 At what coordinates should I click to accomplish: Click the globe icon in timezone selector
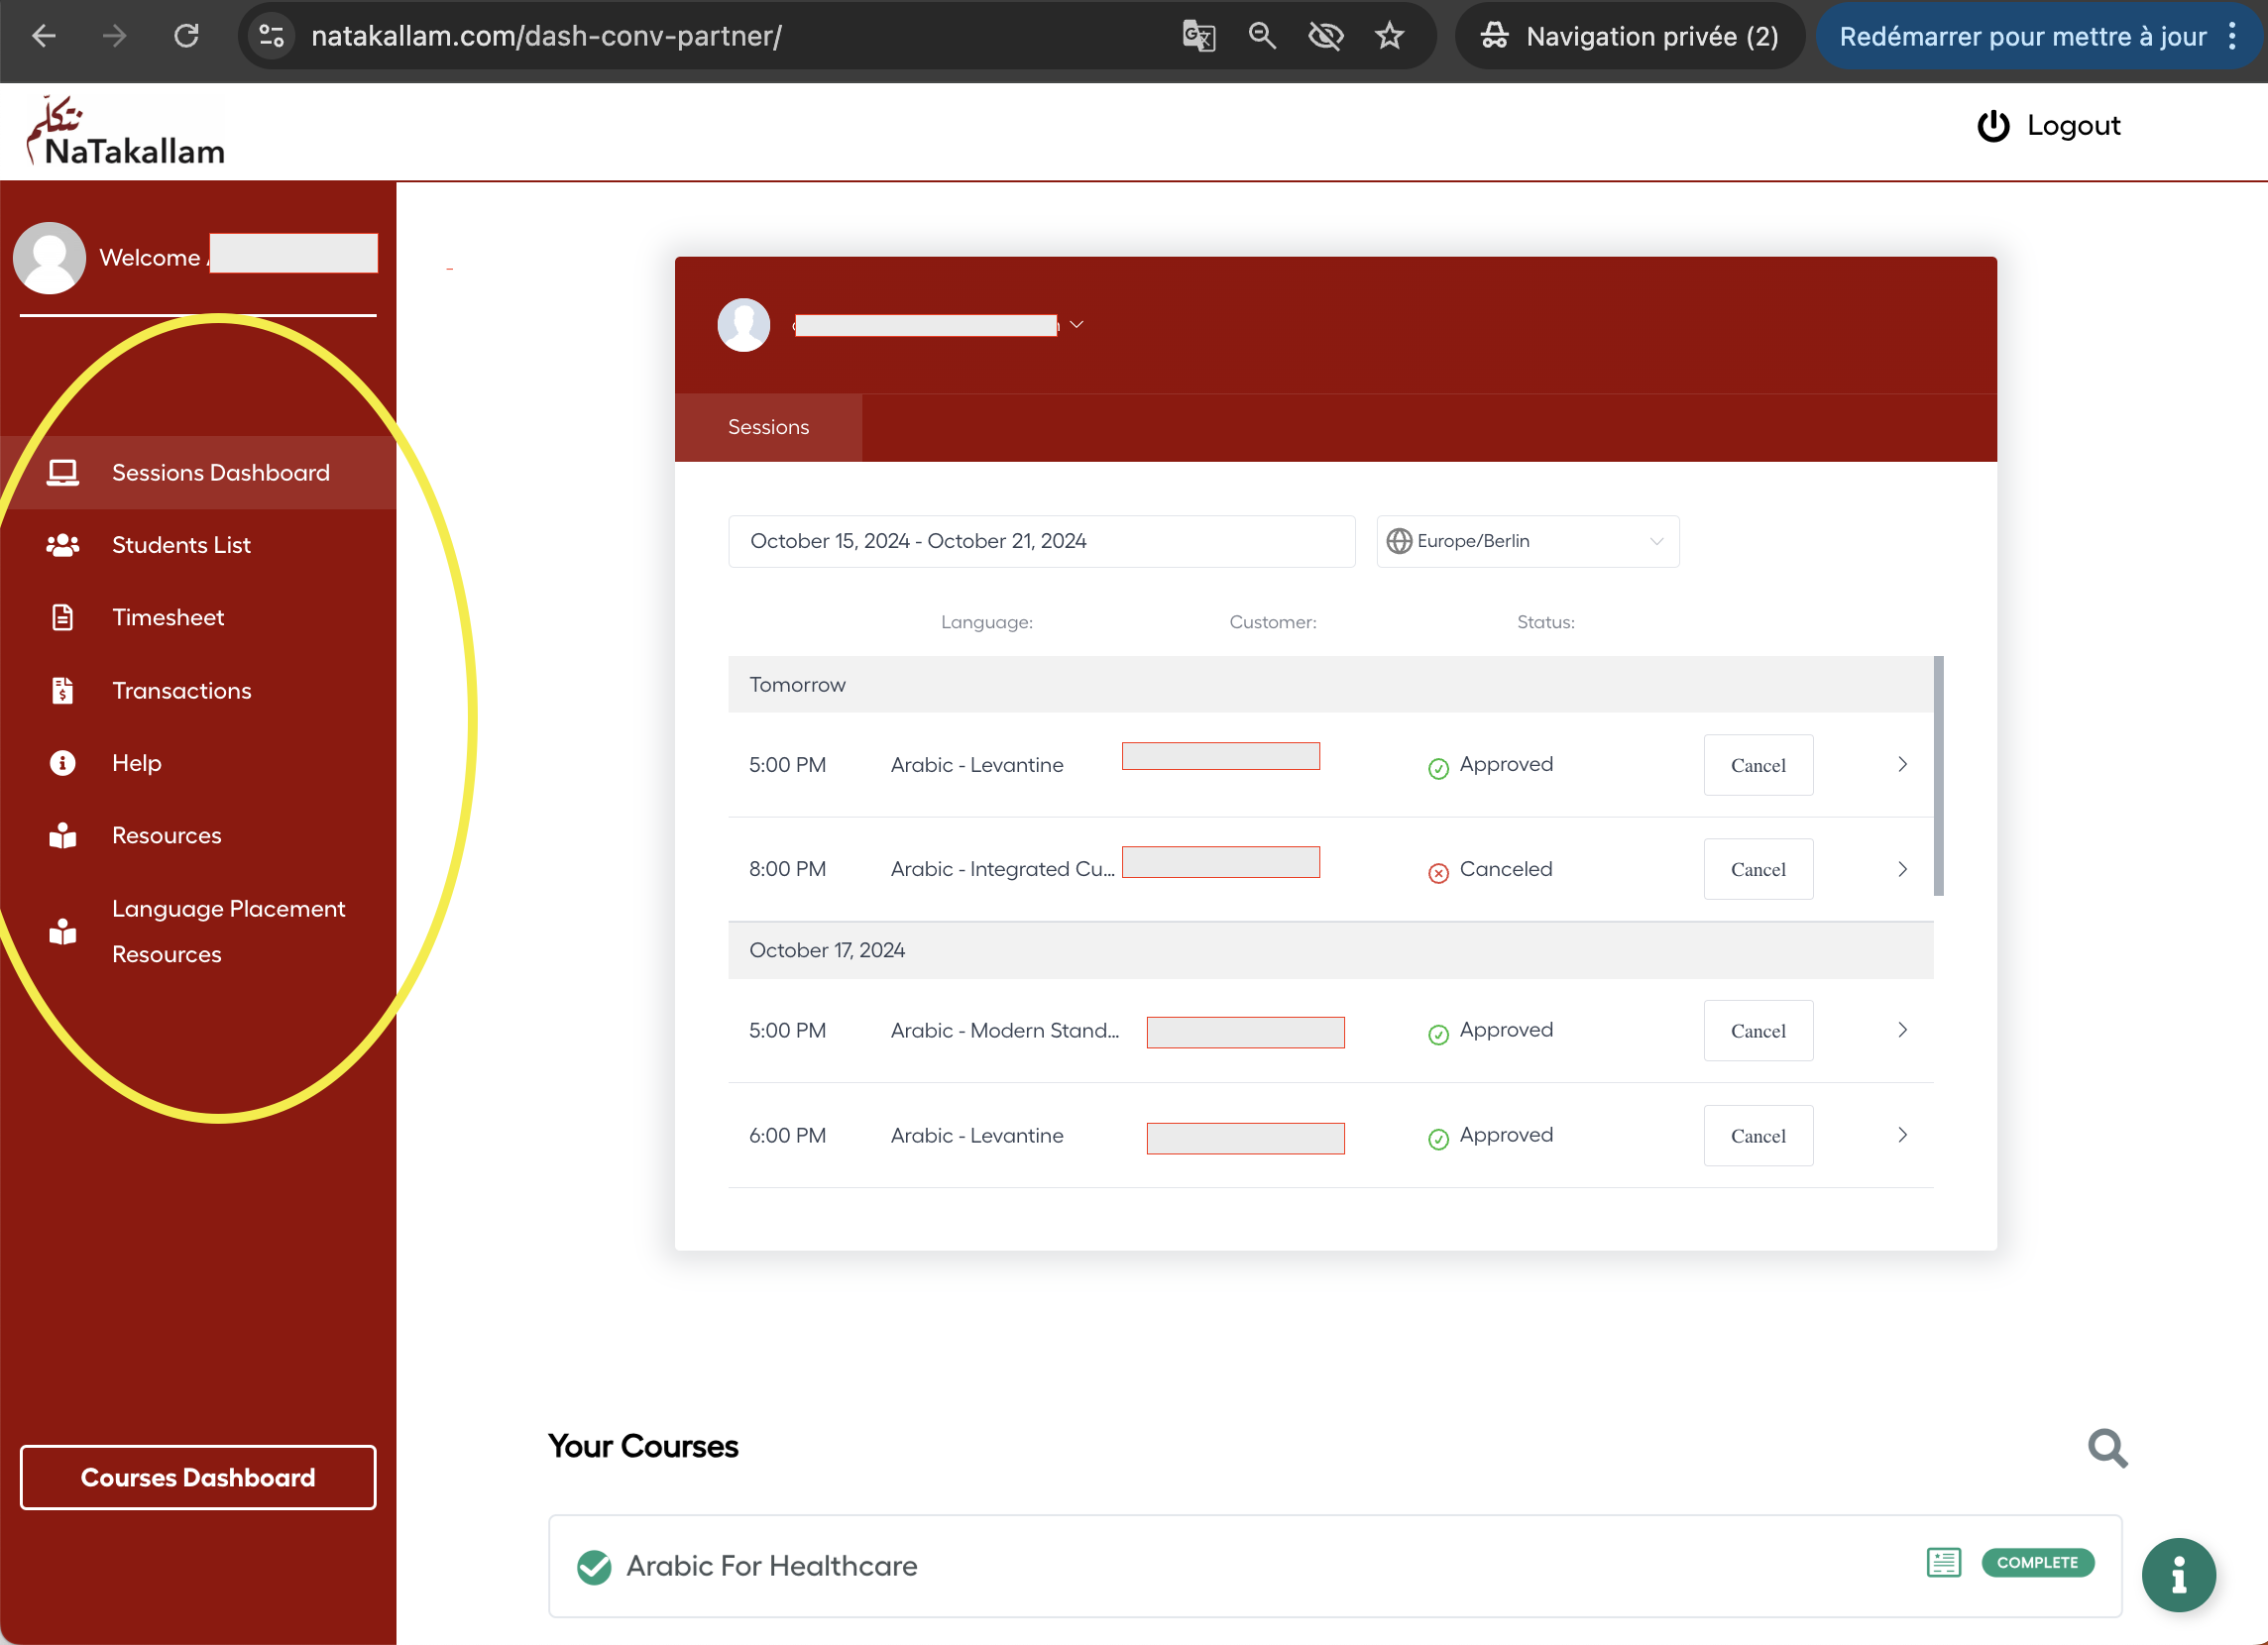pyautogui.click(x=1399, y=541)
